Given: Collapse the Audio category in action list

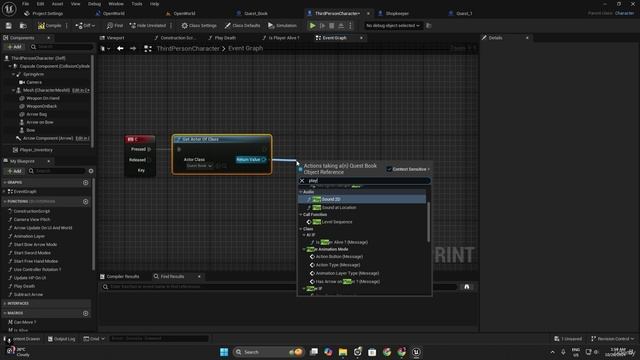Looking at the screenshot, I should (x=301, y=192).
